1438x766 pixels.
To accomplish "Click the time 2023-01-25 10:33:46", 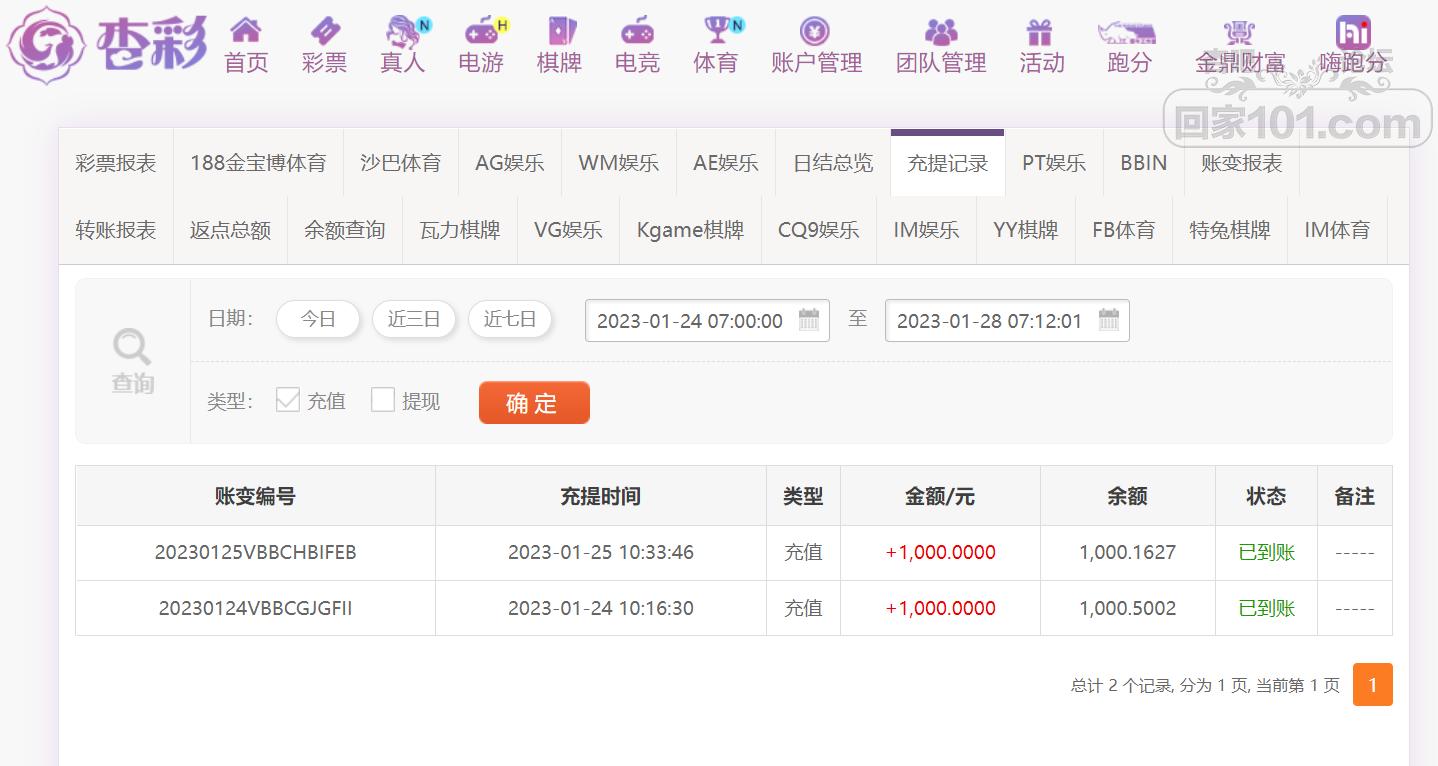I will [601, 552].
